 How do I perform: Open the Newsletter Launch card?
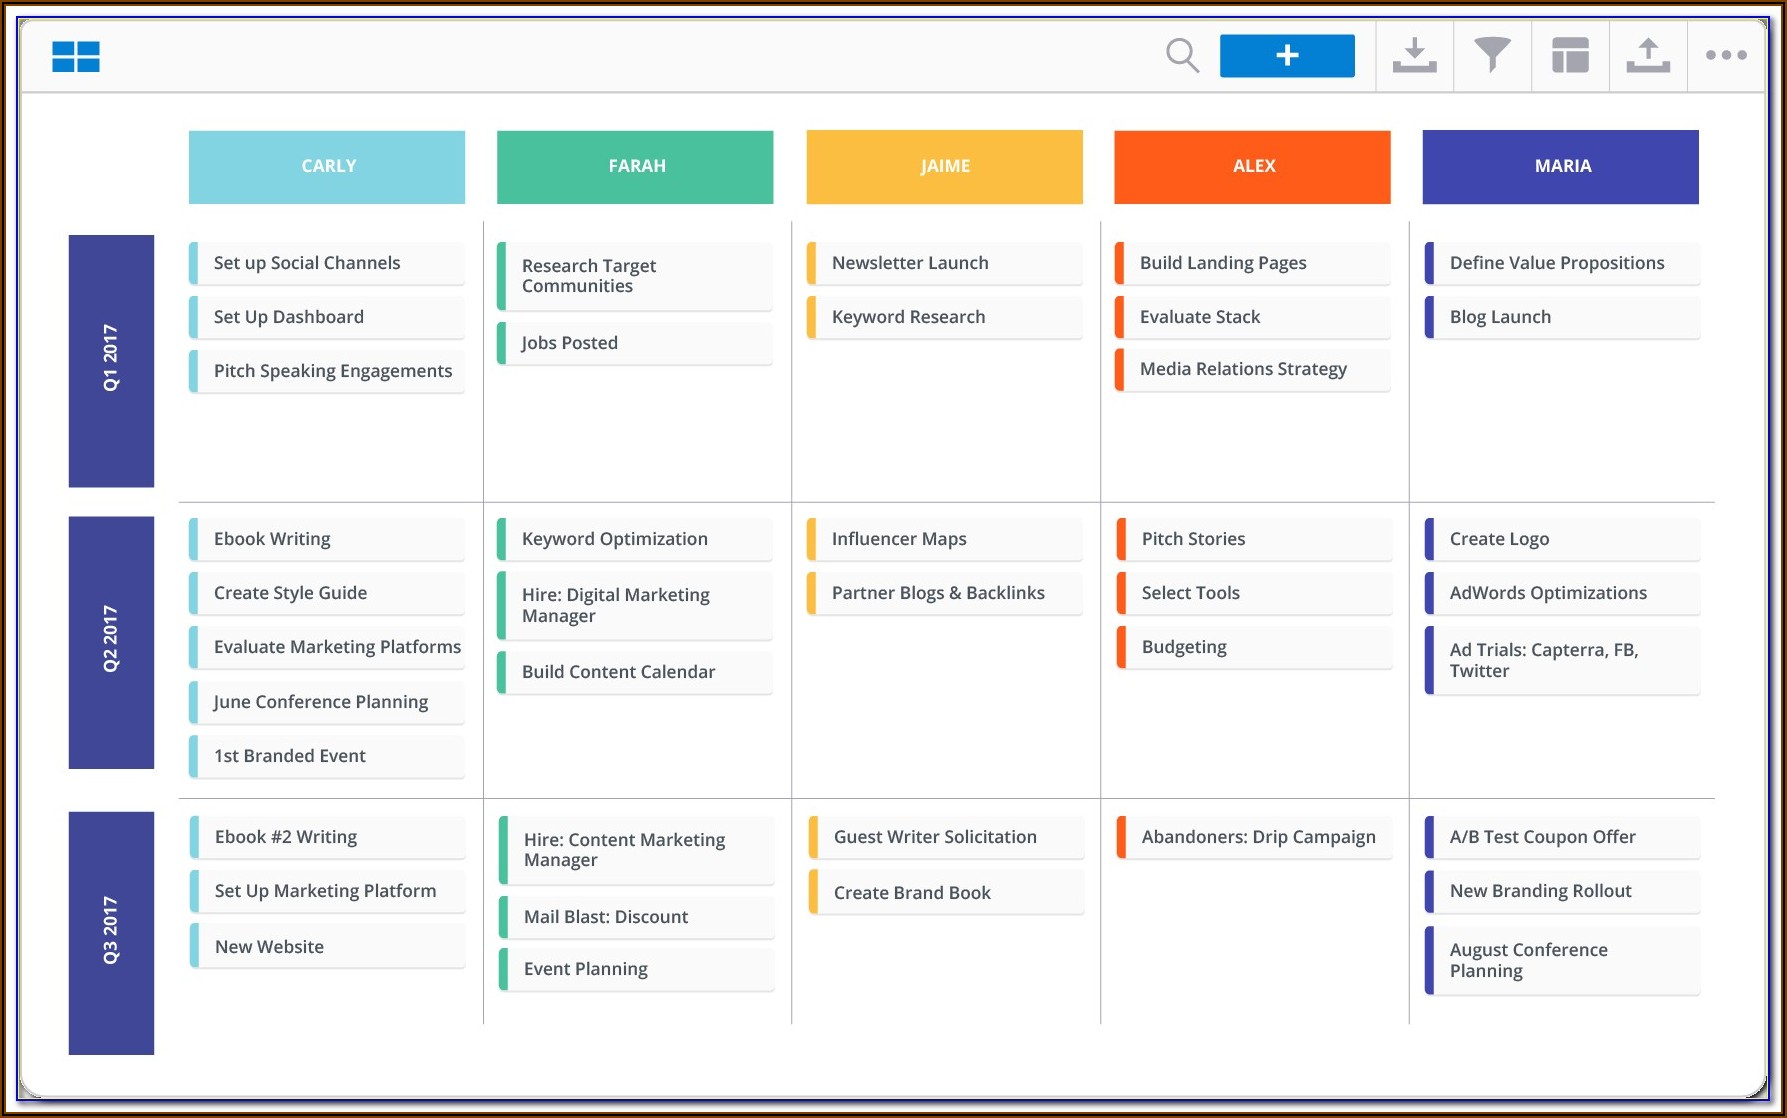pyautogui.click(x=945, y=263)
